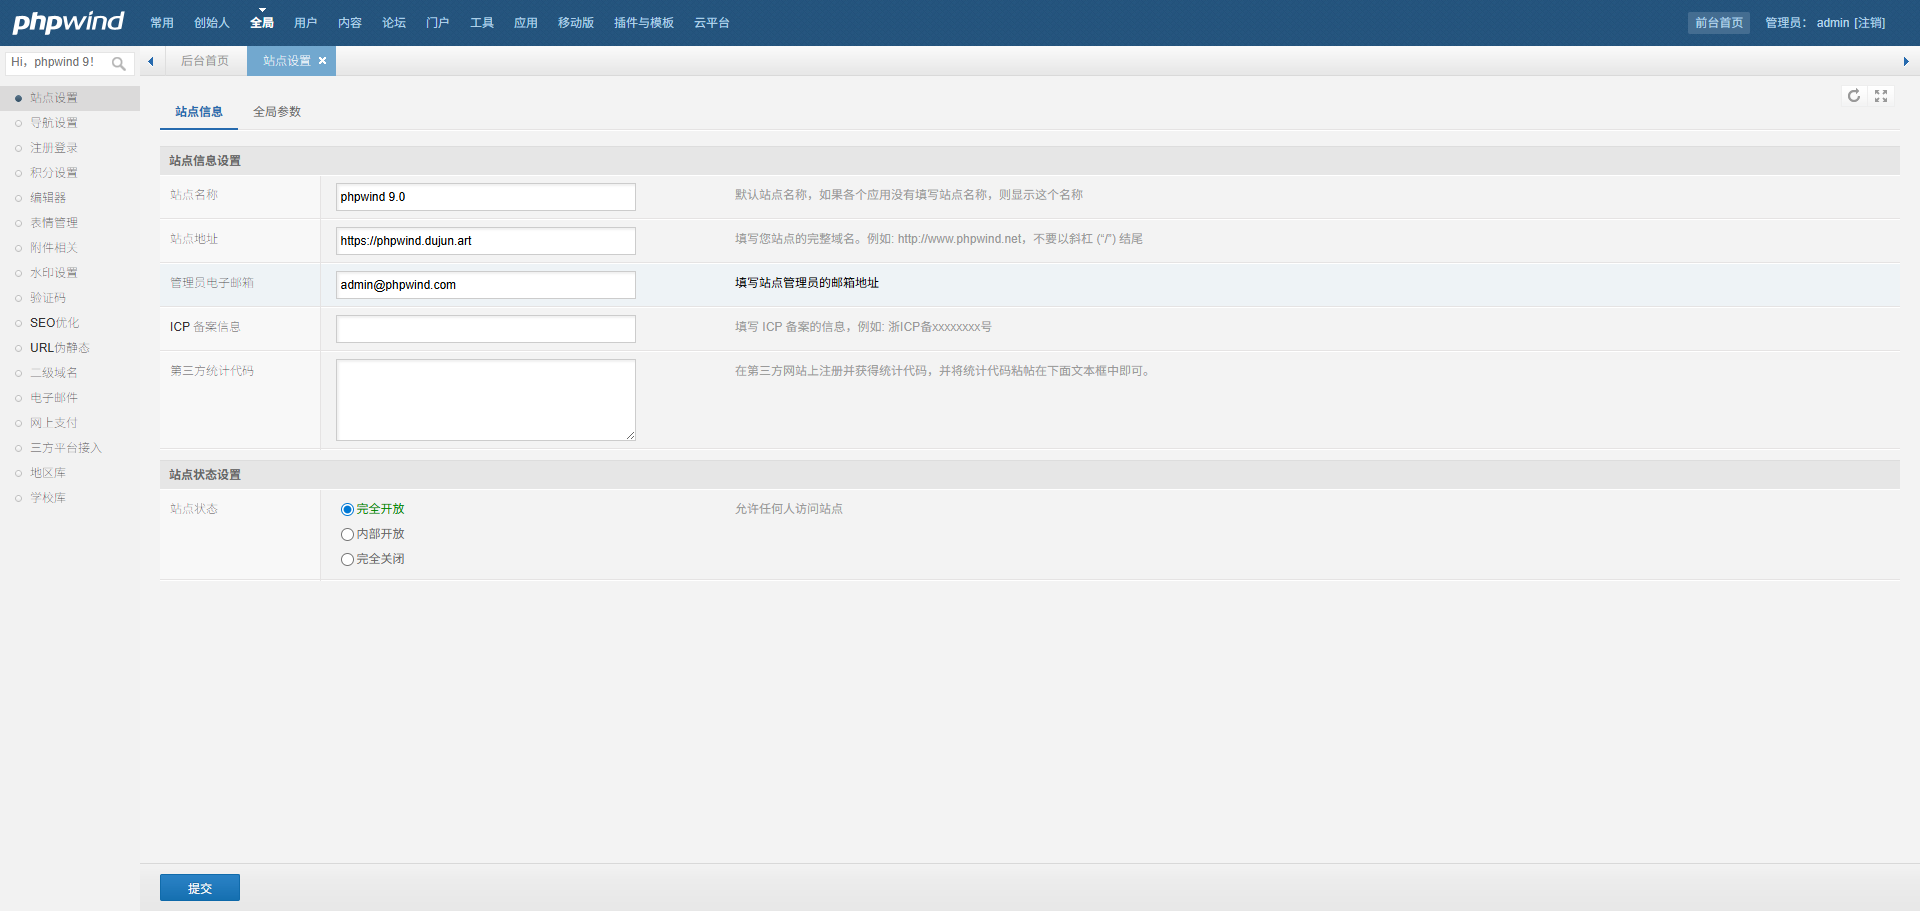Focus the 第三方统计代码 text area
The width and height of the screenshot is (1920, 911).
click(485, 400)
